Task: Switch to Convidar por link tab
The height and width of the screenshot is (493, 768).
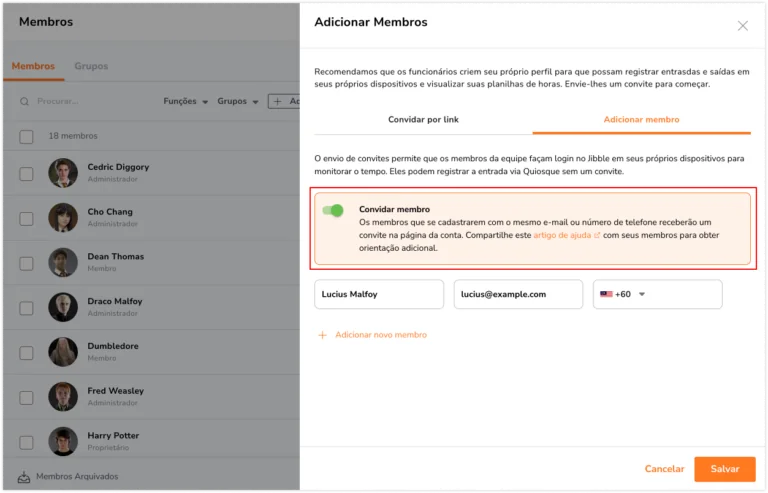Action: pos(423,119)
